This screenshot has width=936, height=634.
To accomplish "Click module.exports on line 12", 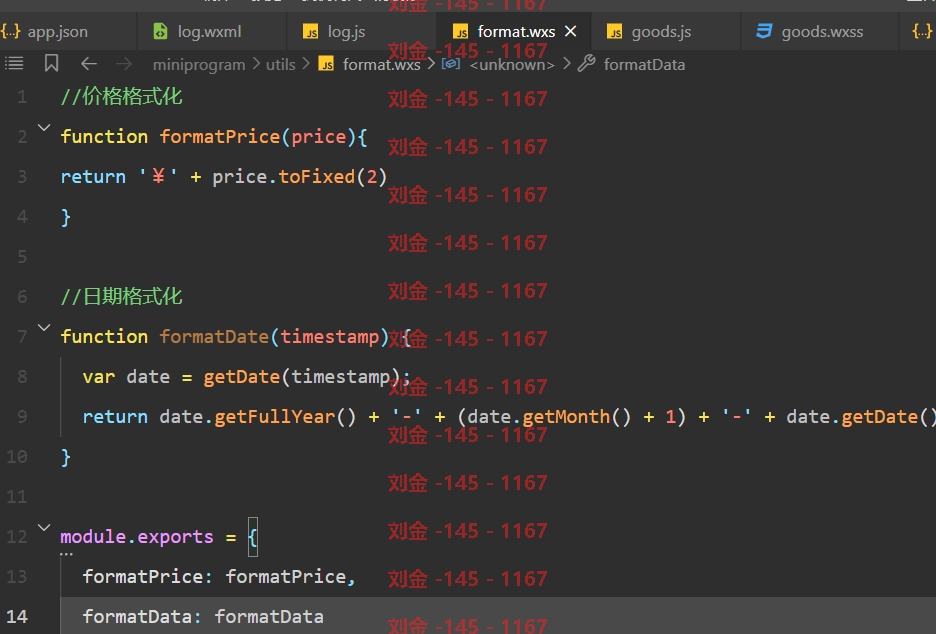I will [137, 537].
